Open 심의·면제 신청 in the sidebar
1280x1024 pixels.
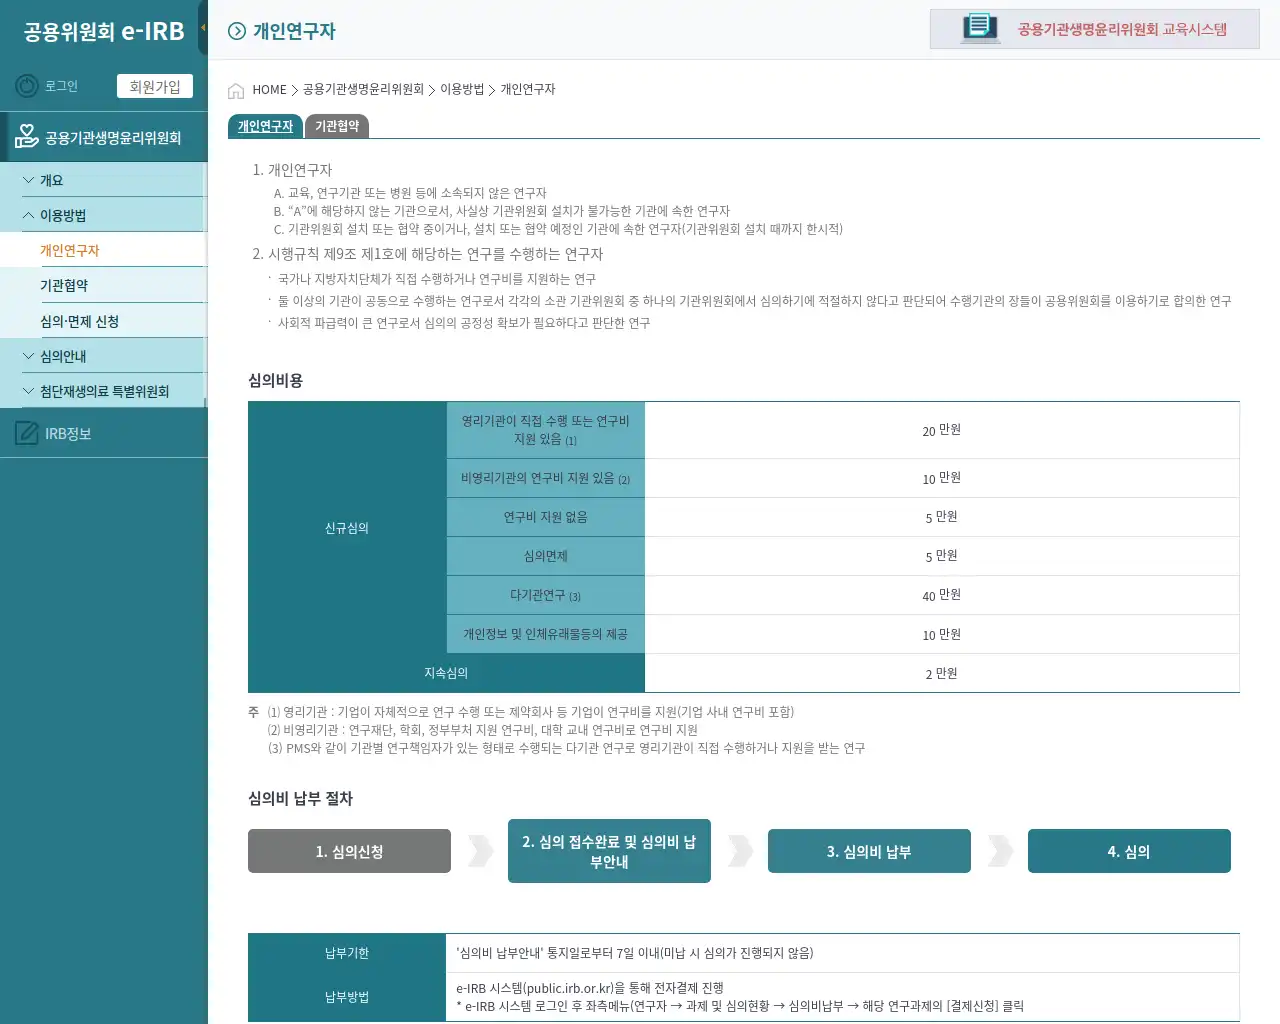pyautogui.click(x=102, y=321)
